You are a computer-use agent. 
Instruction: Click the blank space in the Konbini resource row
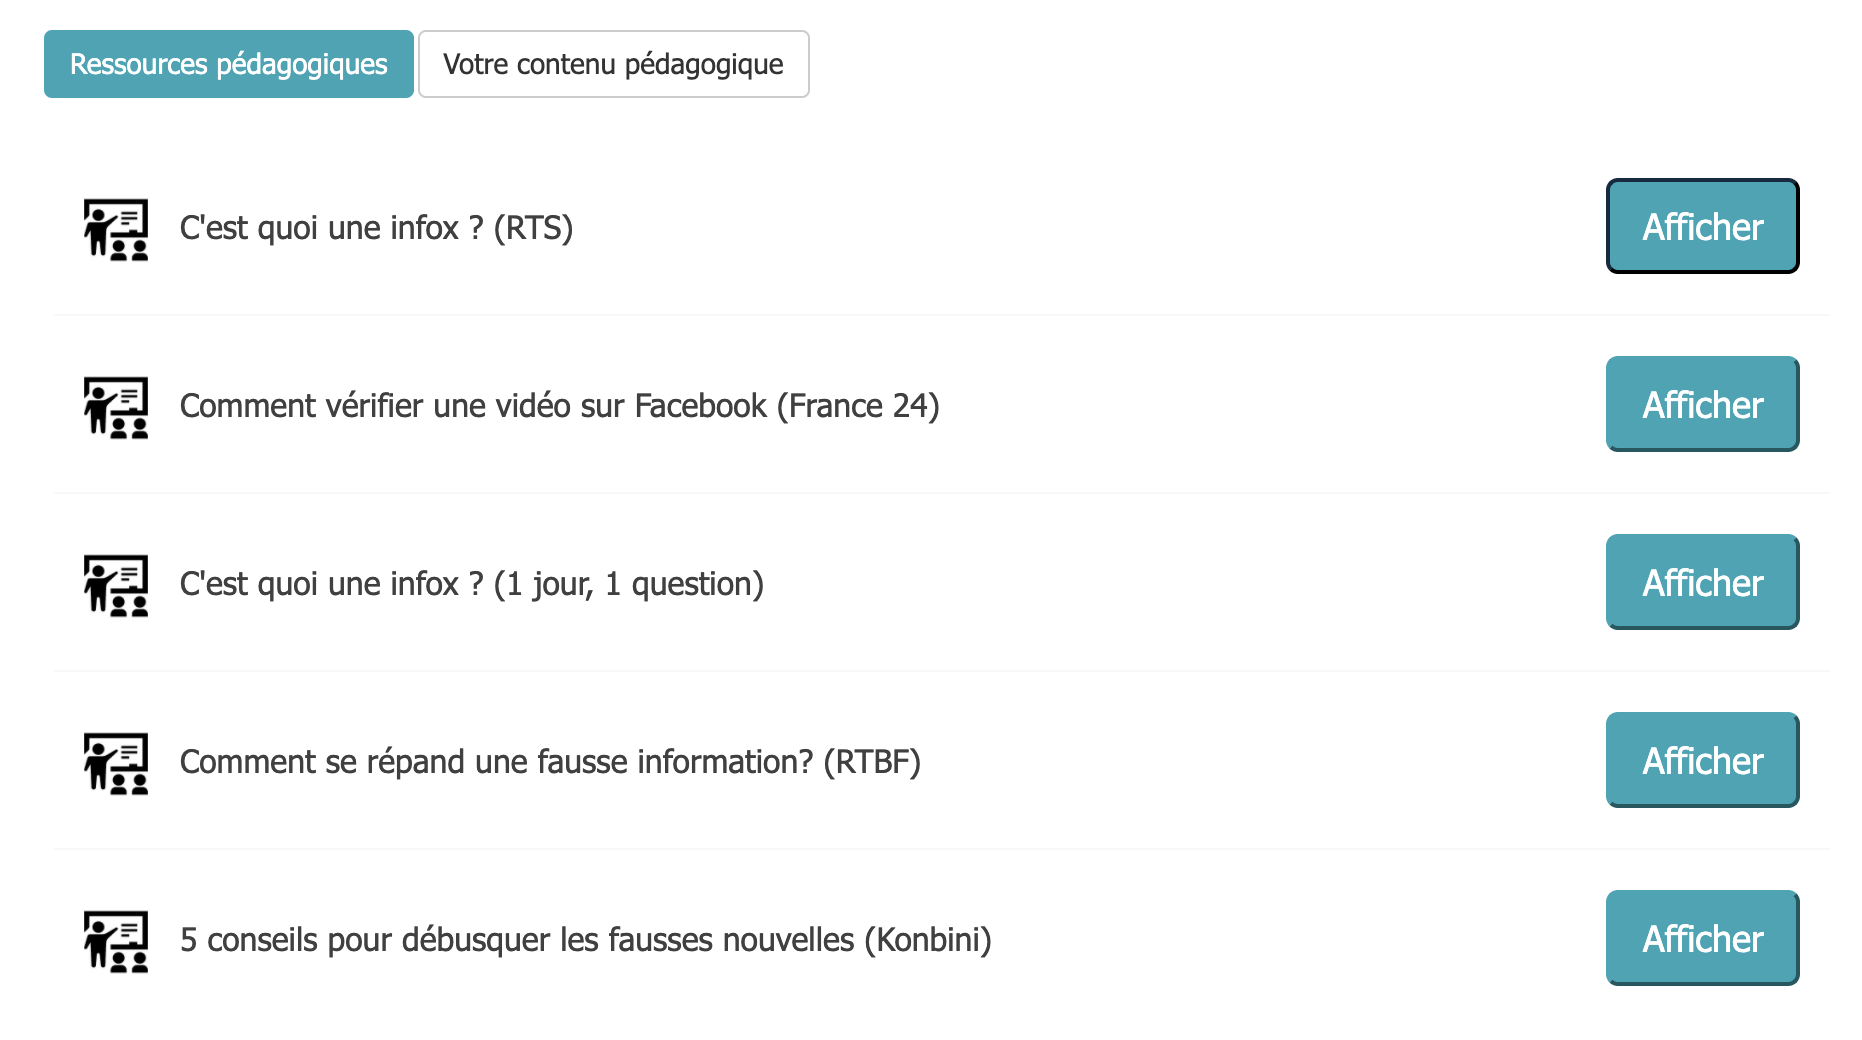[1298, 940]
